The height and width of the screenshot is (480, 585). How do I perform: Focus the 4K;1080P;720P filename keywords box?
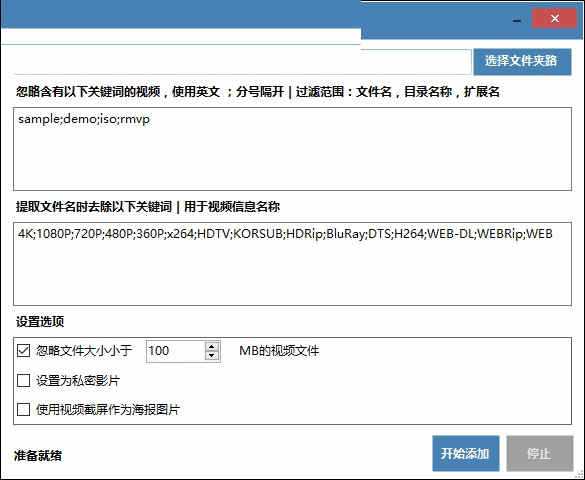coord(292,264)
